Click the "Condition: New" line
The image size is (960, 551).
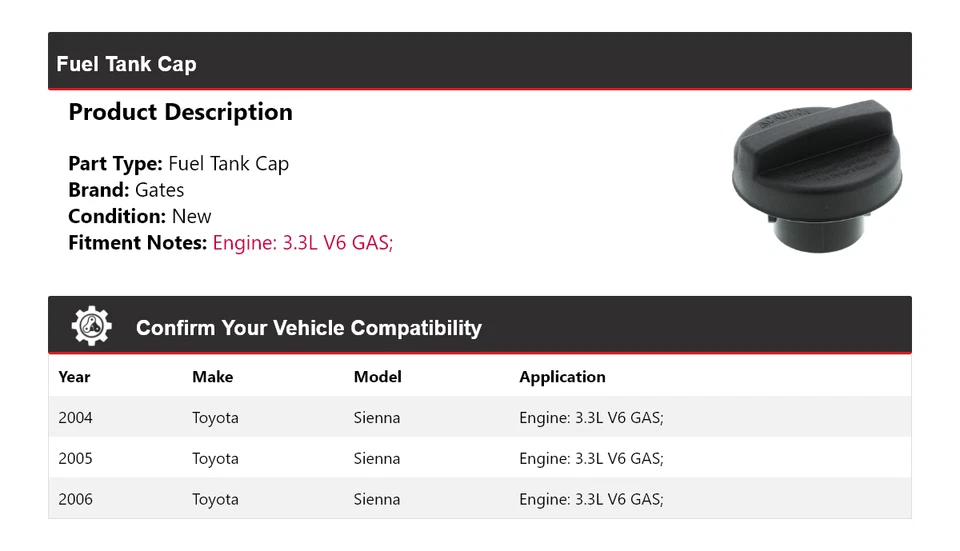[140, 216]
